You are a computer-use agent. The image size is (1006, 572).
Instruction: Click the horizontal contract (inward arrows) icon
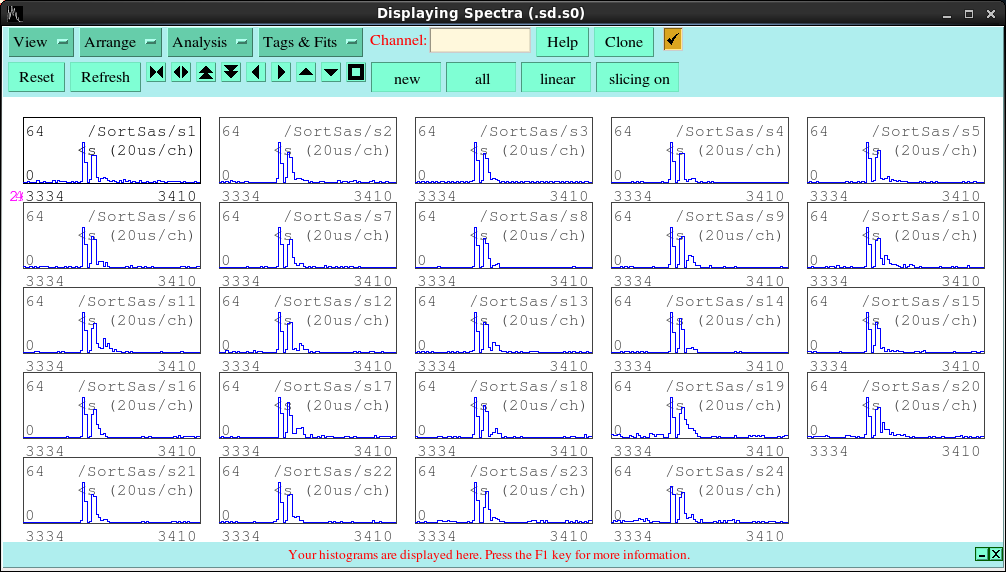[x=156, y=72]
